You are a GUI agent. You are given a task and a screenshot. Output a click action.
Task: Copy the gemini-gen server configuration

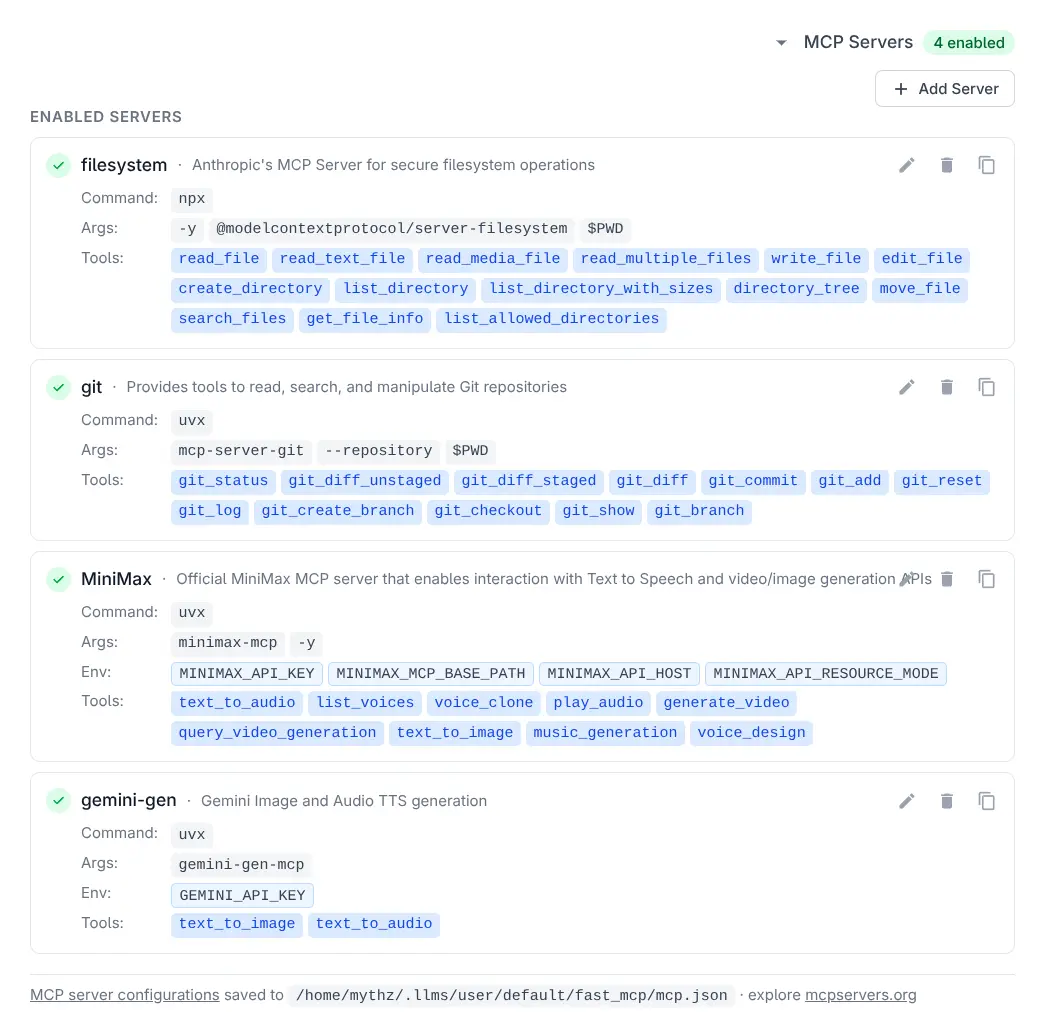click(x=987, y=801)
